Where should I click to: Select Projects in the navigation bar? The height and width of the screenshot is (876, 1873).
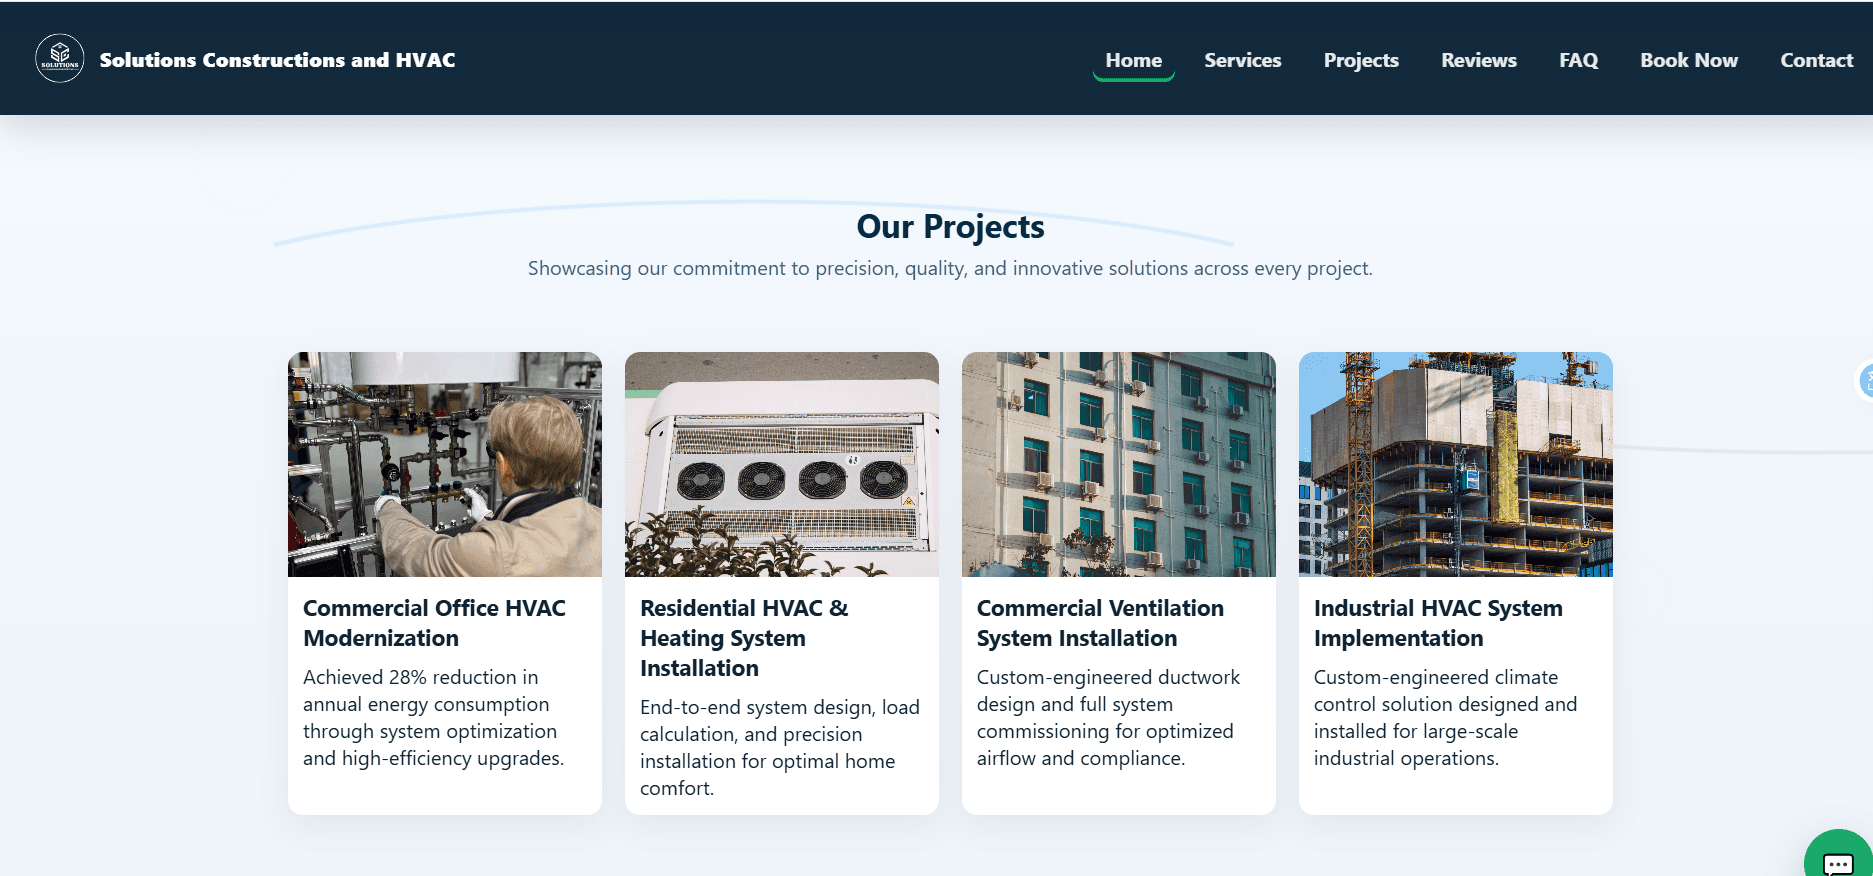1361,60
